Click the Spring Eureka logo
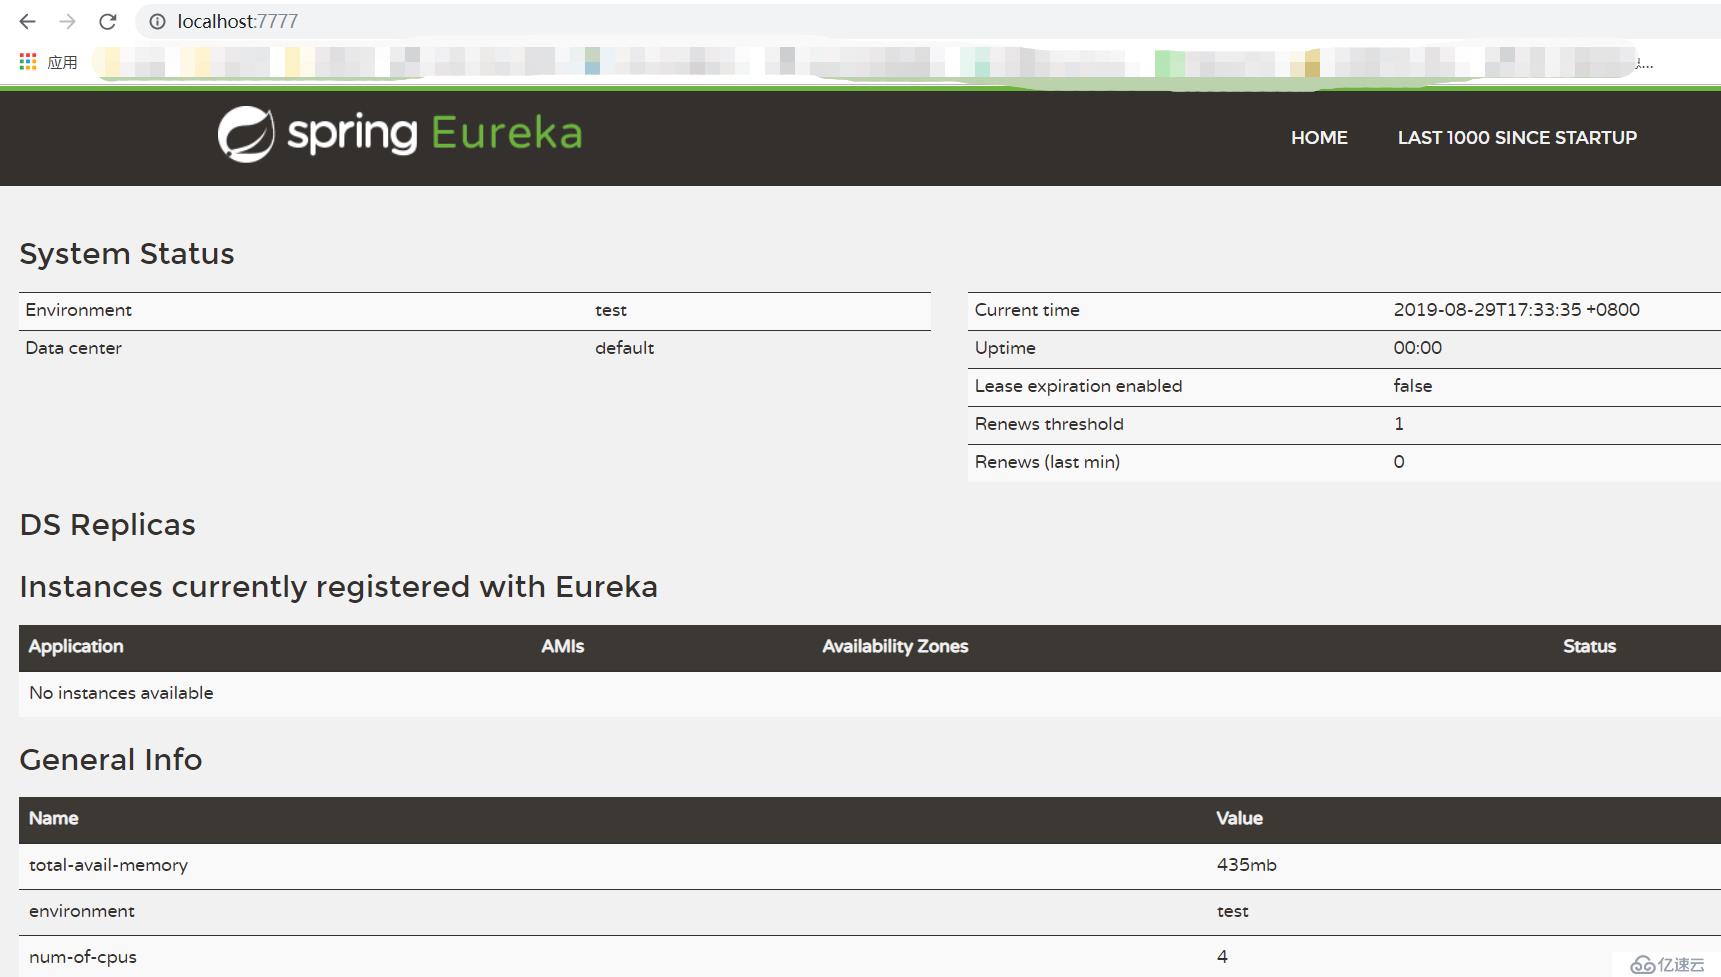 (x=400, y=134)
